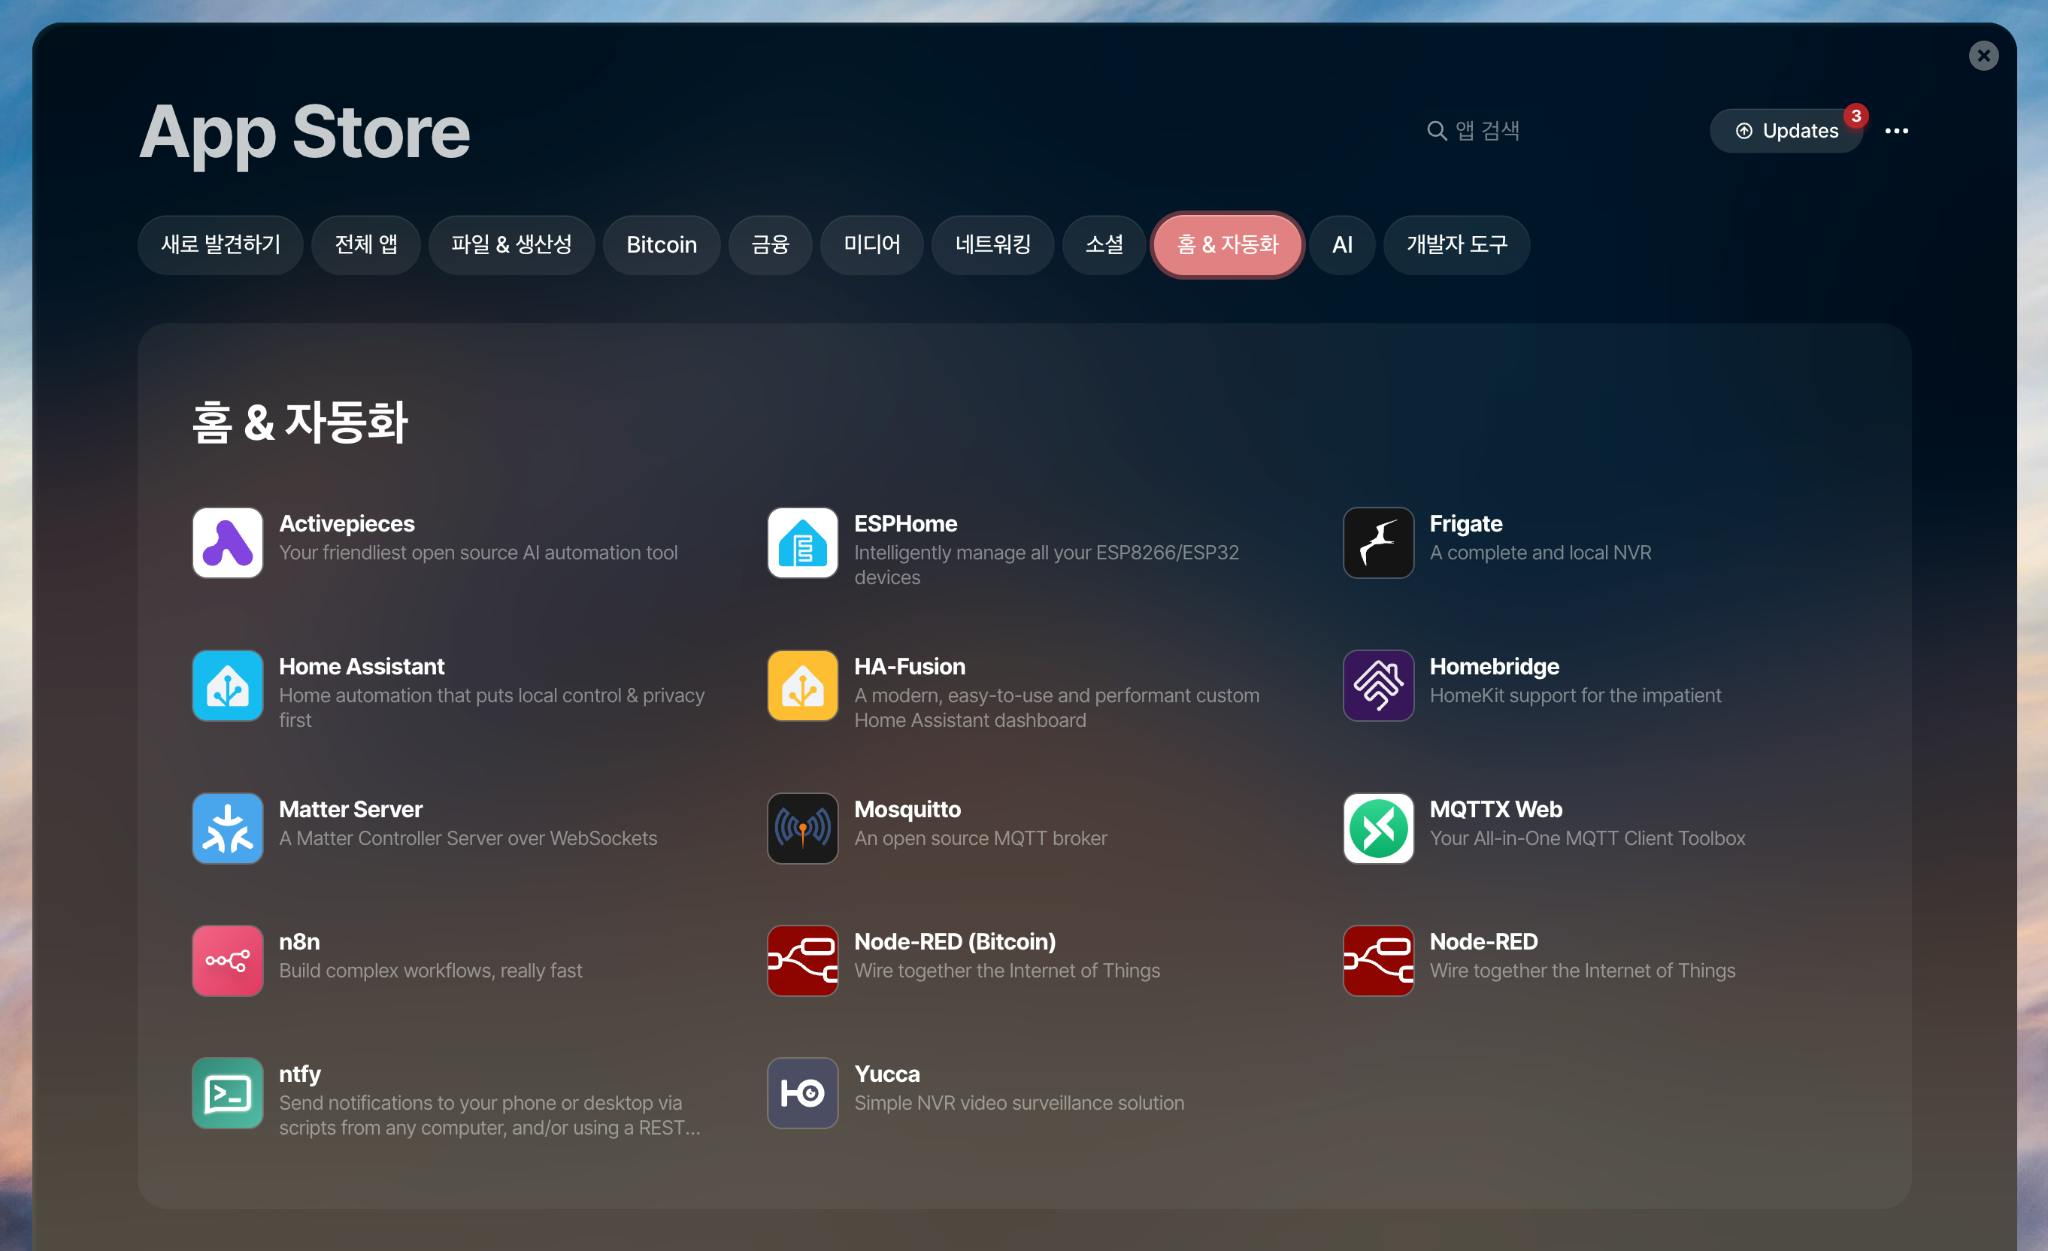Screen dimensions: 2048x1251
Task: Click the MQTTX Web green icon
Action: pos(1378,828)
